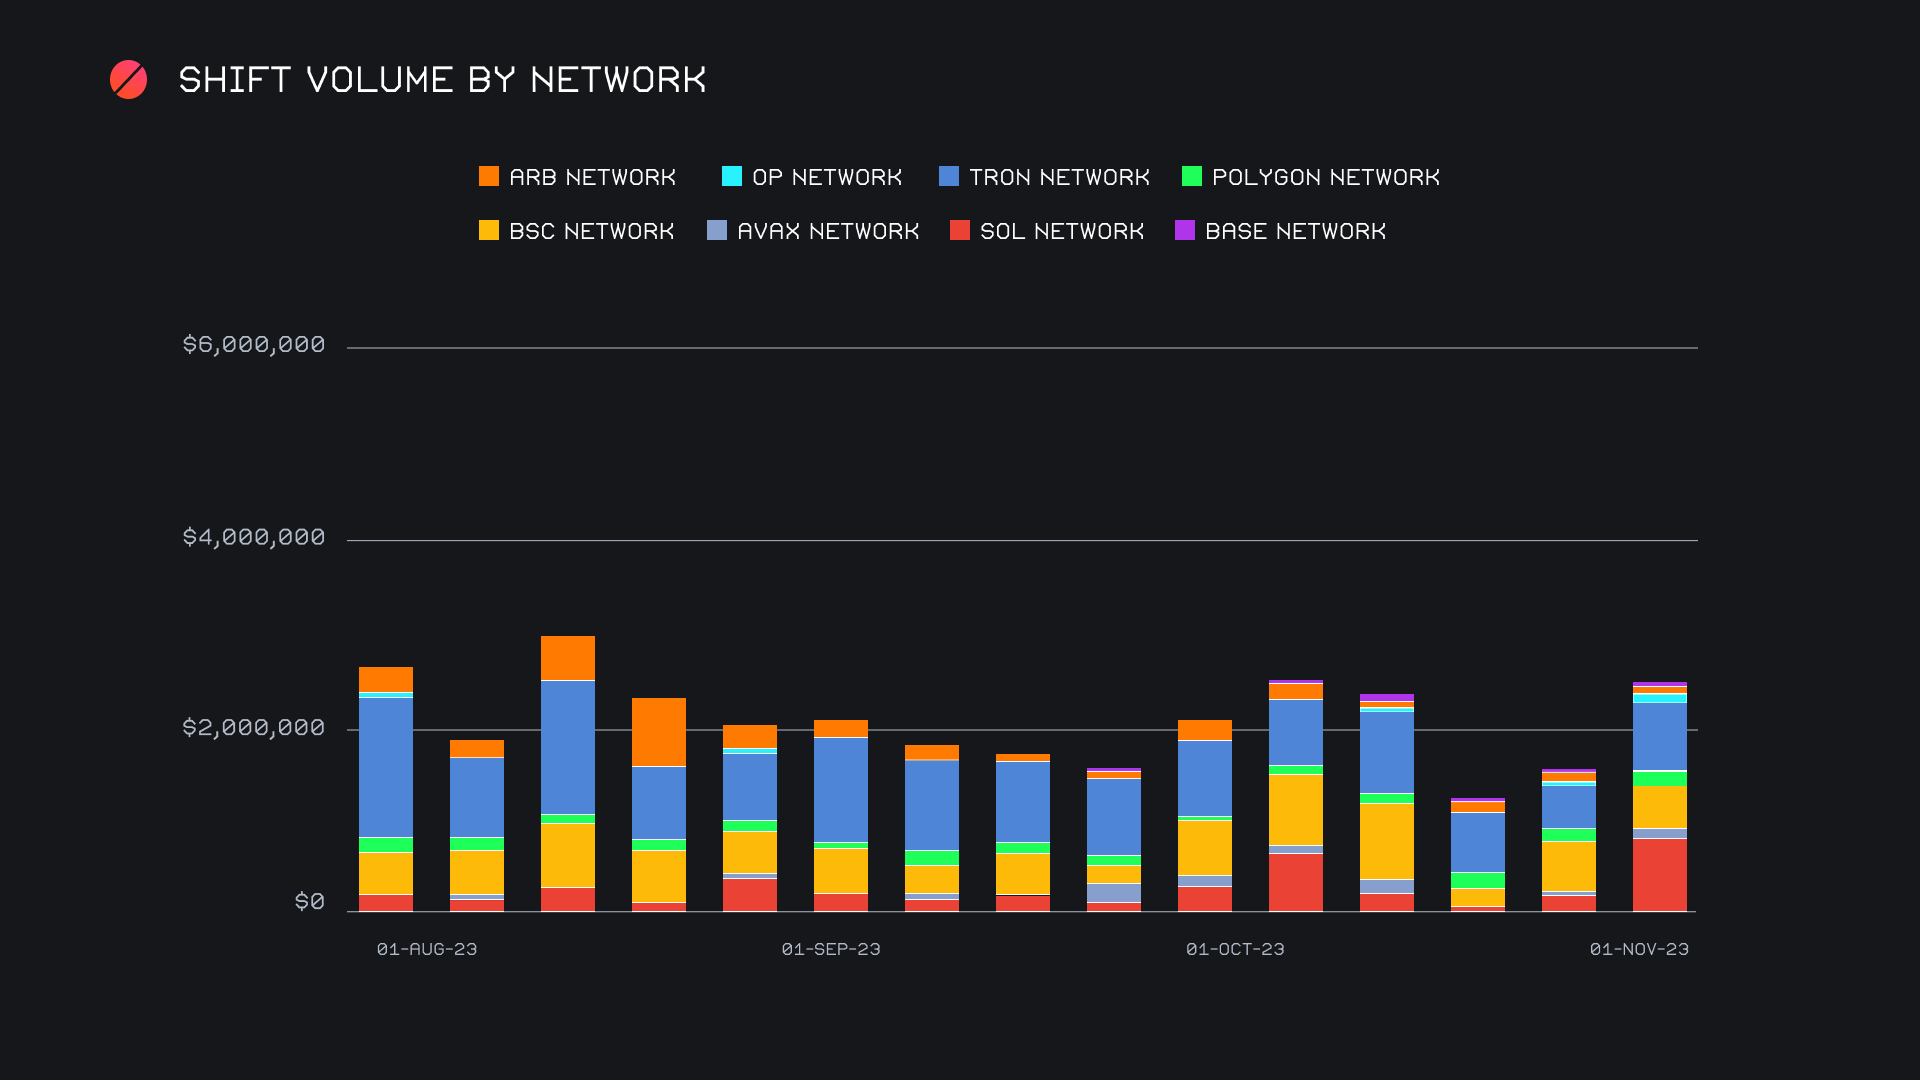This screenshot has height=1080, width=1920.
Task: Click the orange ARB Network legend swatch
Action: pos(489,177)
